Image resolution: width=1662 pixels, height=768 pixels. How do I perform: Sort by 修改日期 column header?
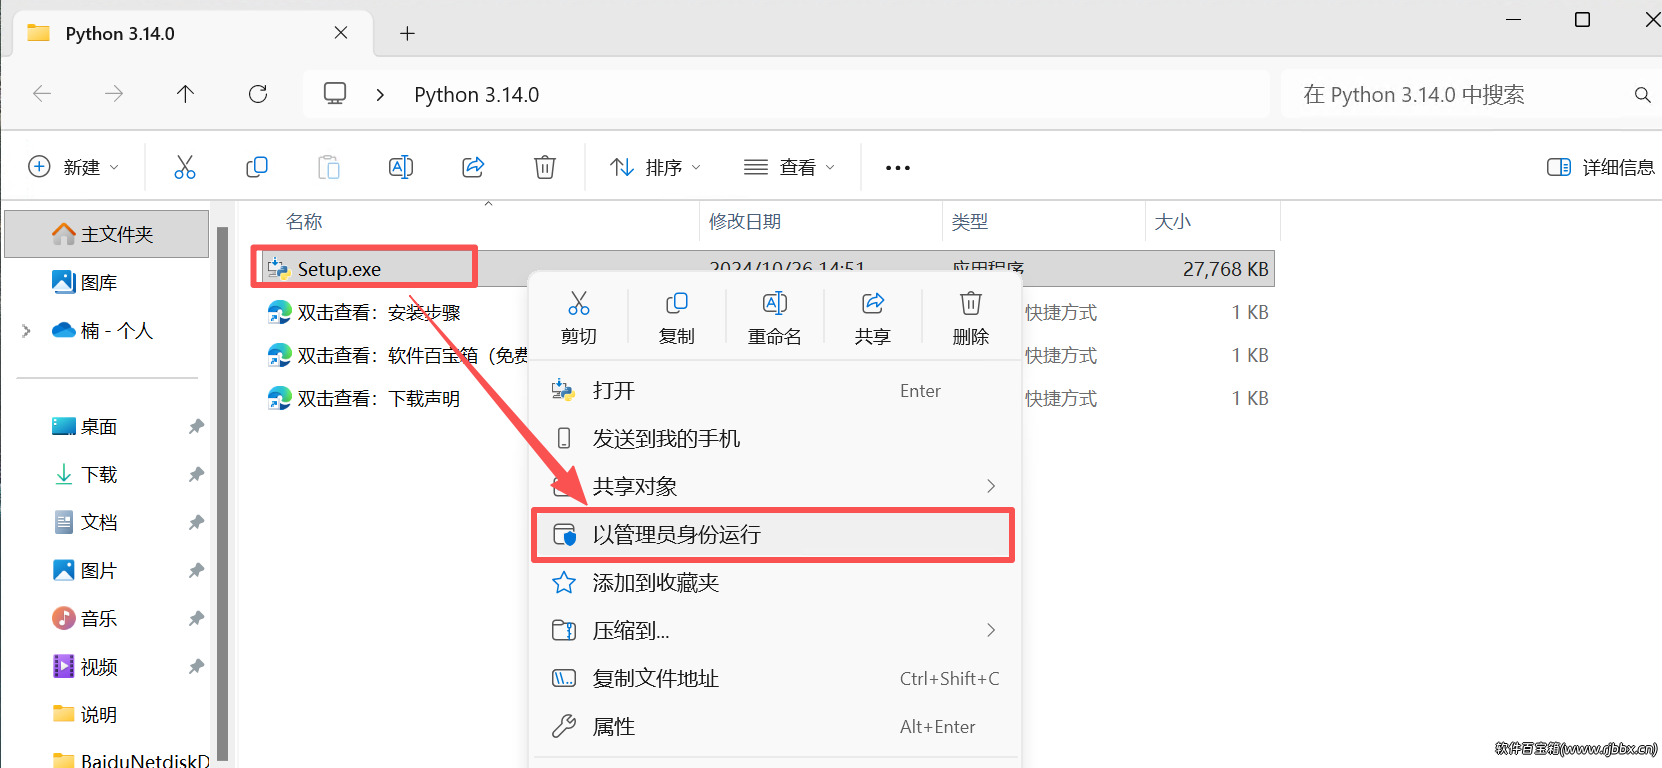pos(745,222)
